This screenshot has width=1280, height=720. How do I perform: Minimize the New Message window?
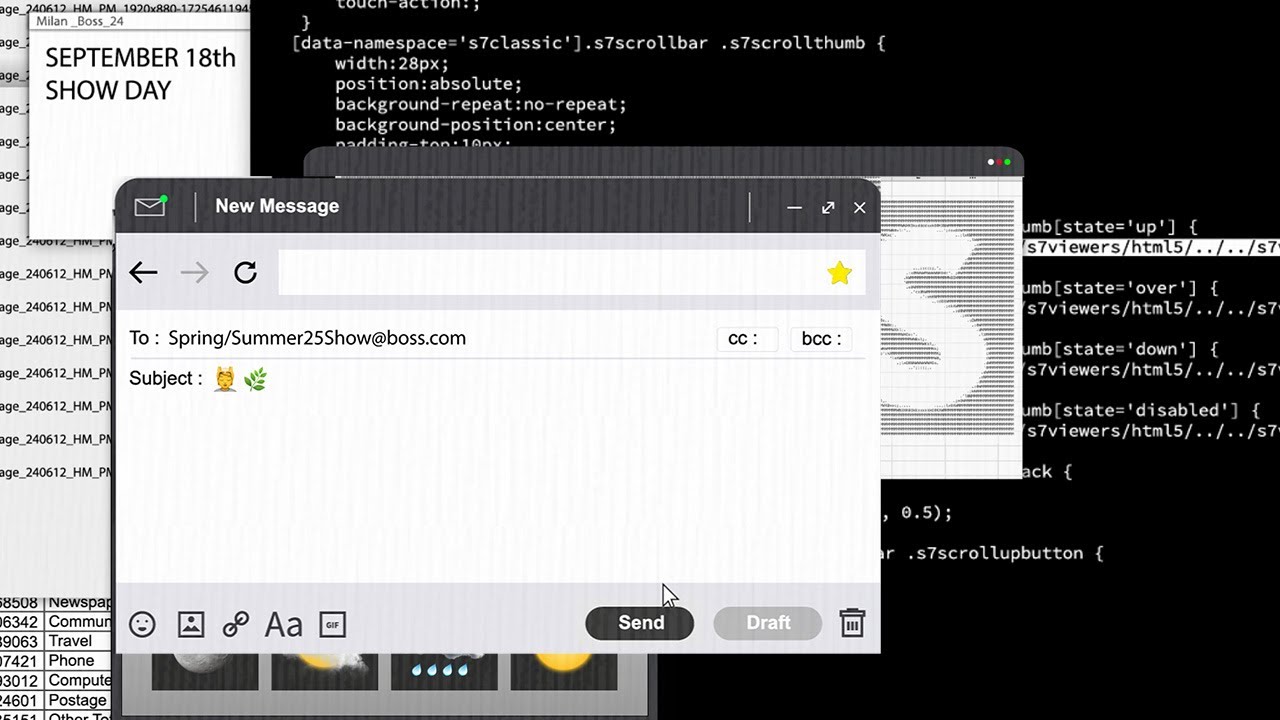pyautogui.click(x=794, y=207)
